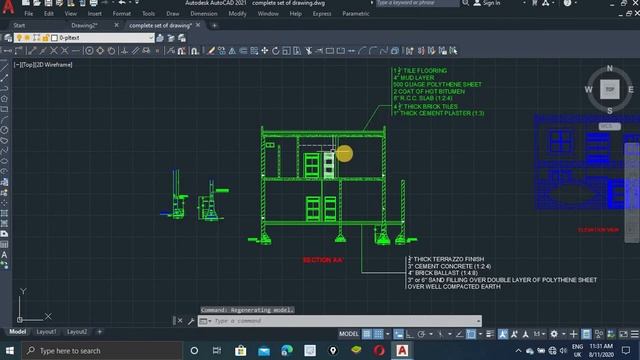Viewport: 640px width, 360px height.
Task: Click the Mirror tool icon
Action: coord(232,51)
